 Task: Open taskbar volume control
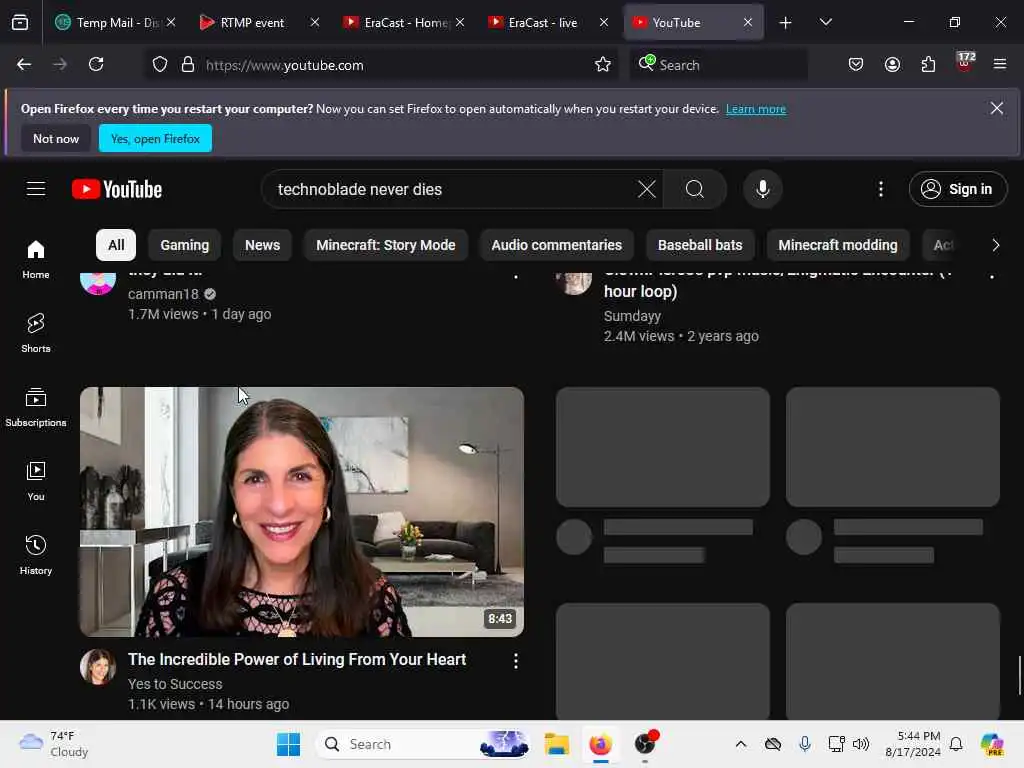[x=861, y=744]
